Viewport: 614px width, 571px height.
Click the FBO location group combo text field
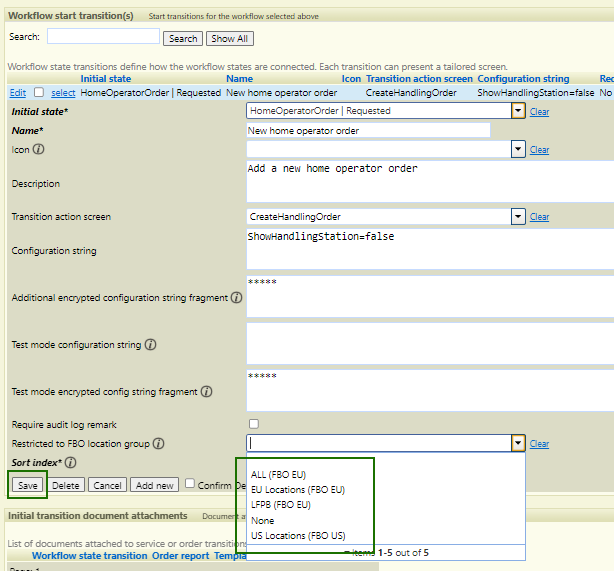pyautogui.click(x=379, y=443)
